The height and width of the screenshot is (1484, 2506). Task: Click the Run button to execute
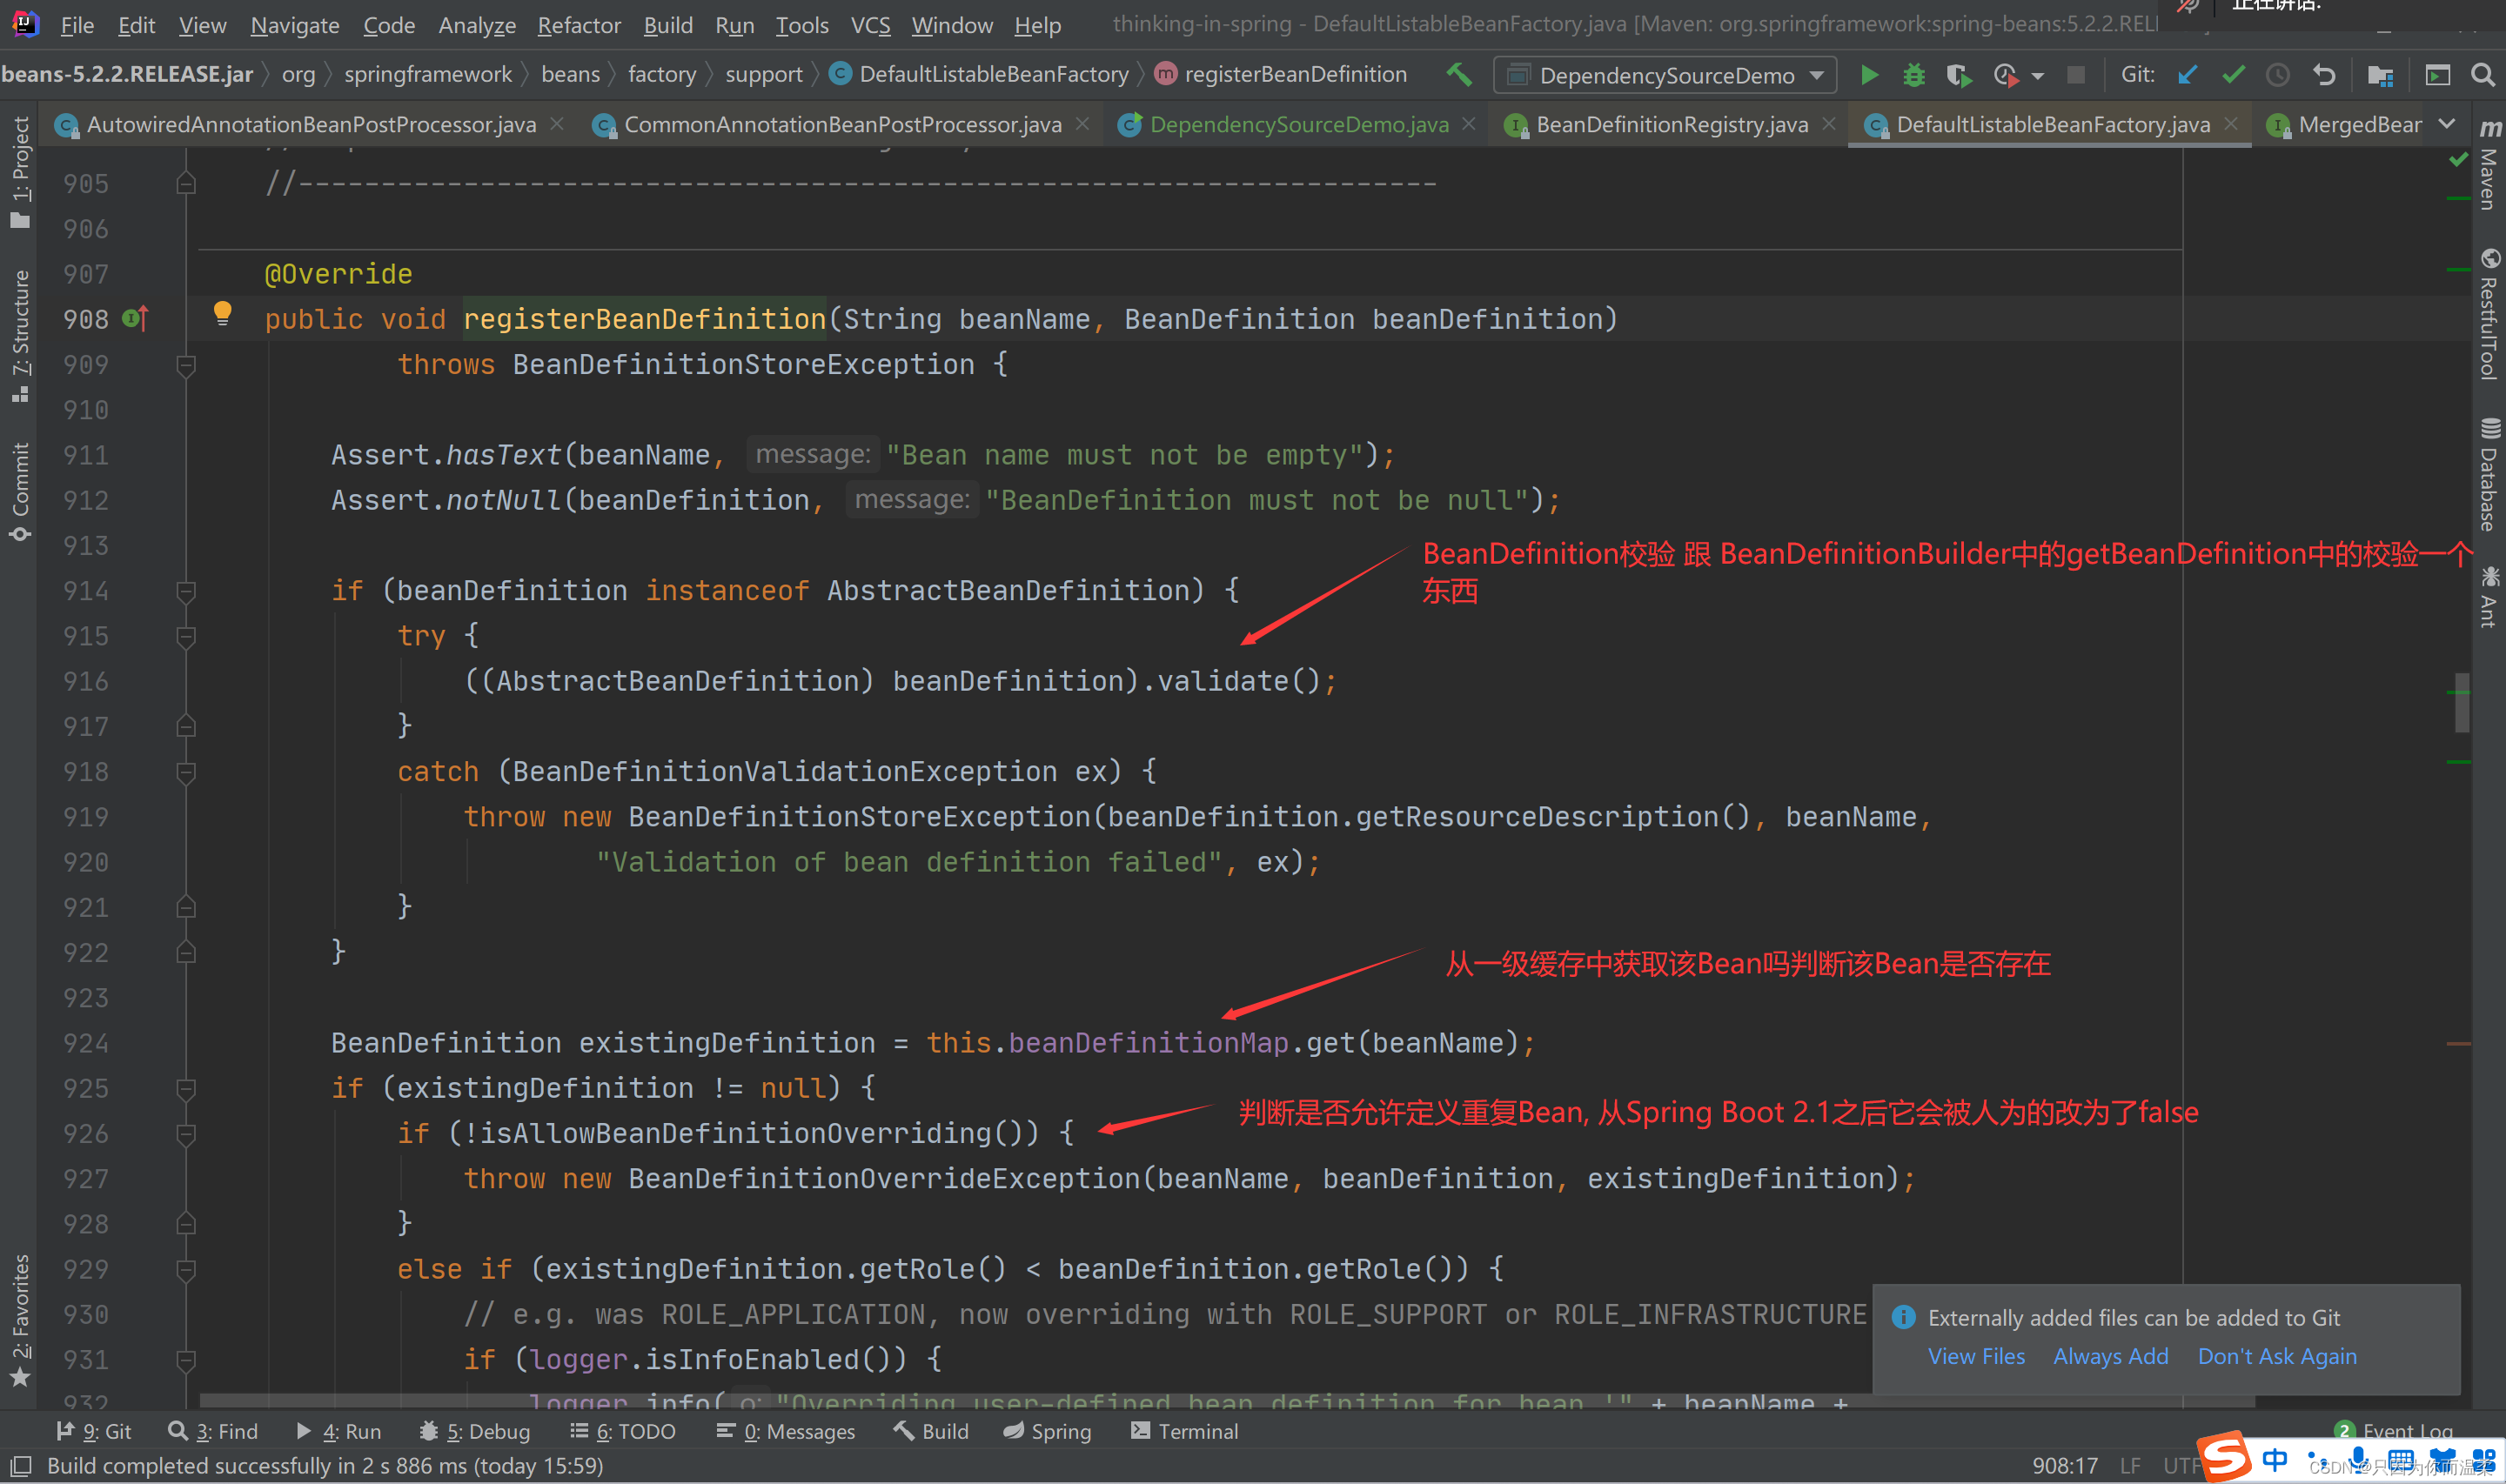(1870, 76)
